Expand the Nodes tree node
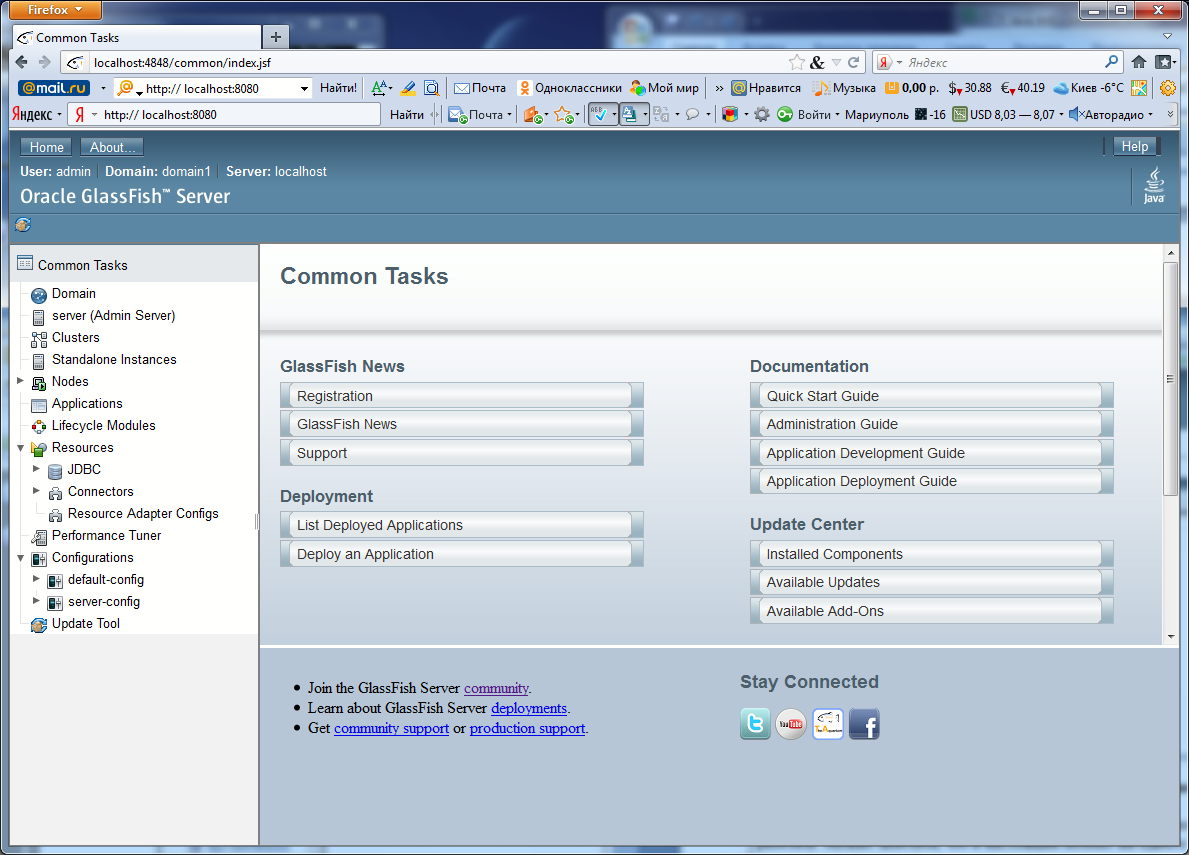The height and width of the screenshot is (855, 1189). pos(20,381)
